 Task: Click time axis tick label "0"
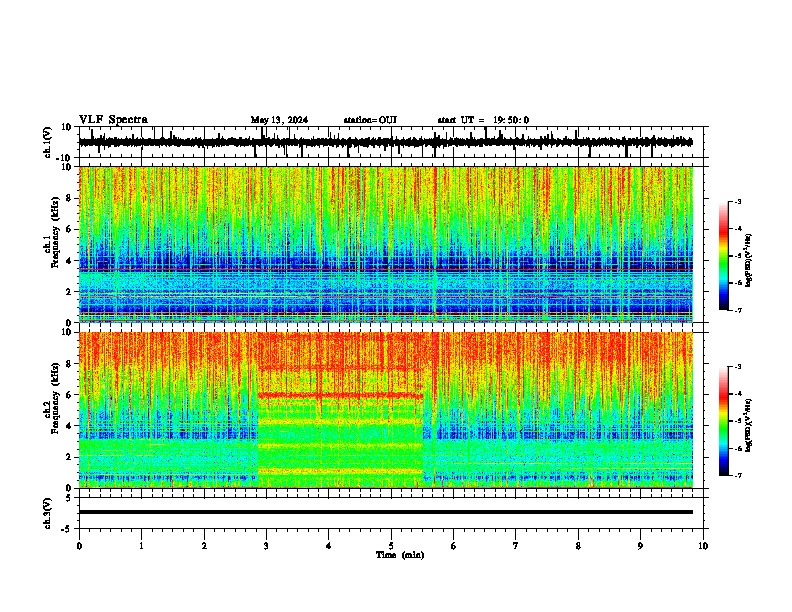(79, 546)
